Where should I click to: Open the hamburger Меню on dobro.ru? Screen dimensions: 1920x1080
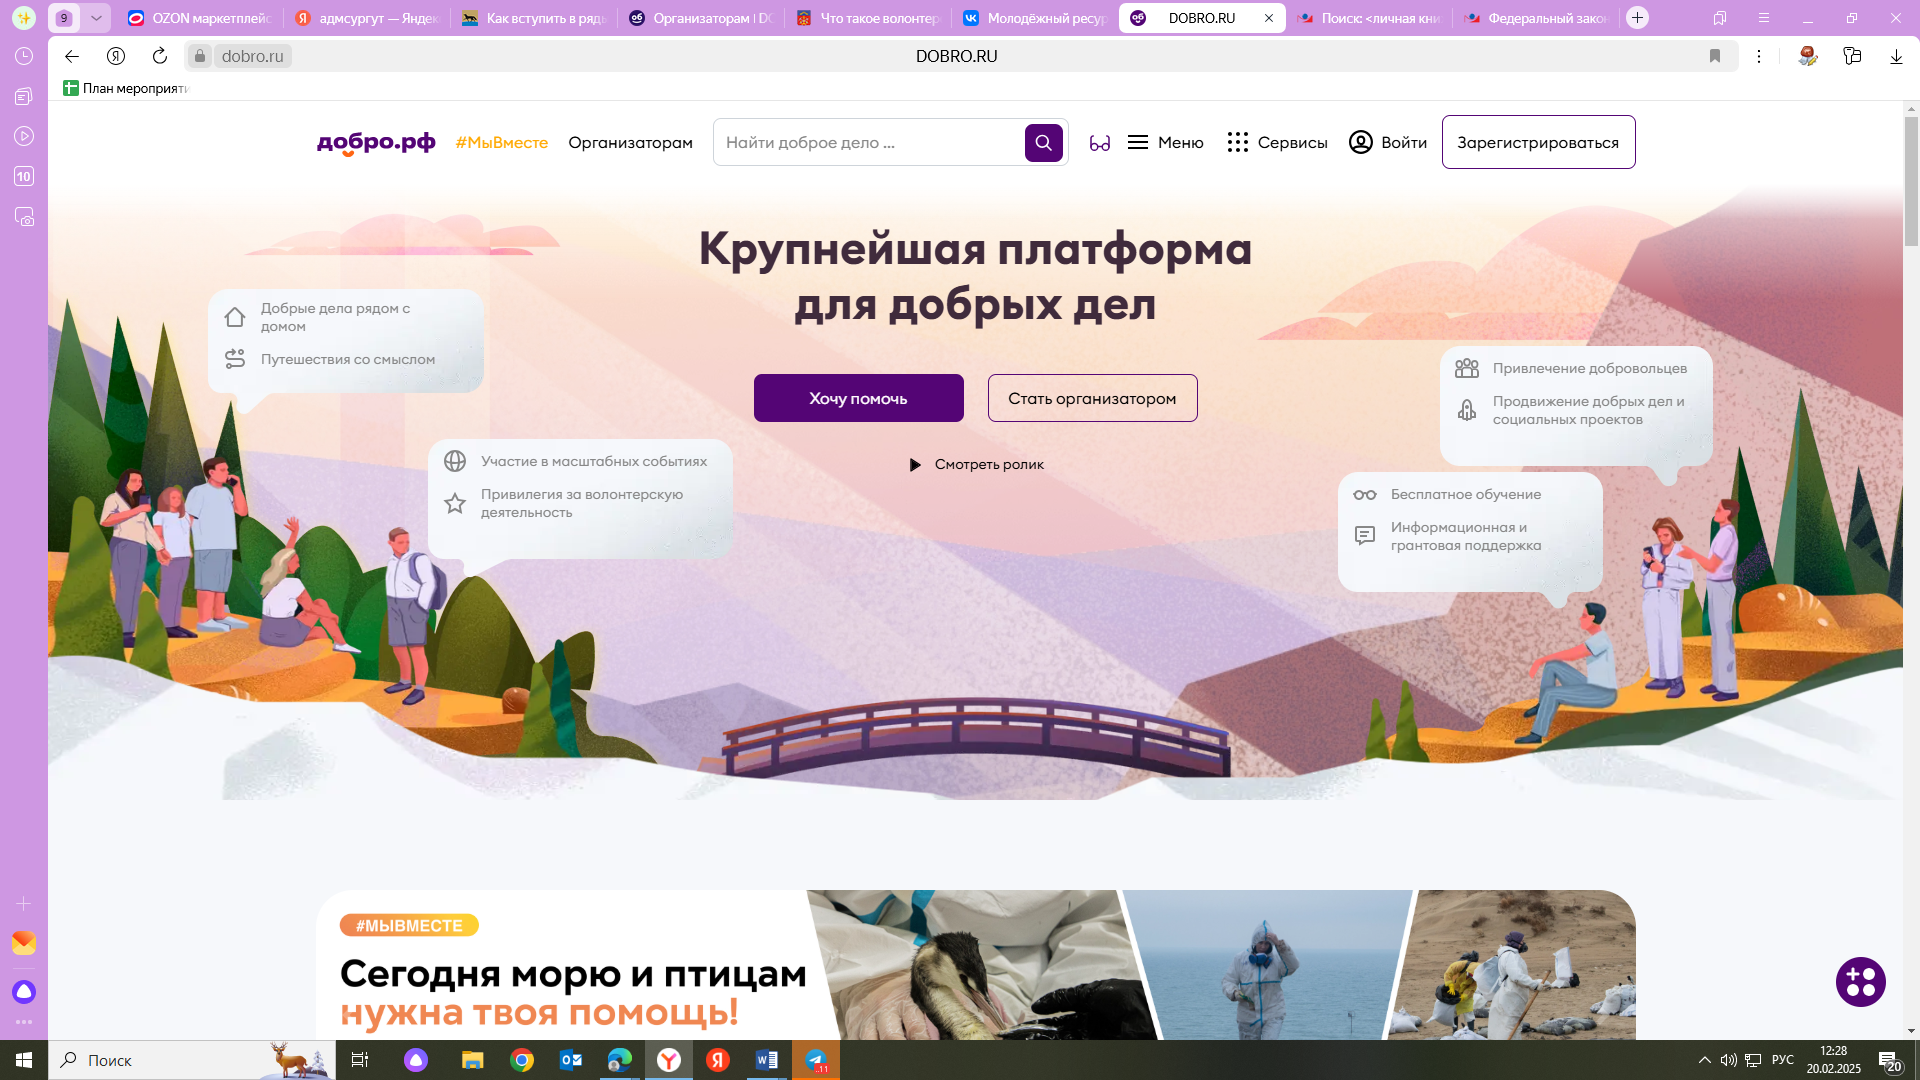[1139, 143]
